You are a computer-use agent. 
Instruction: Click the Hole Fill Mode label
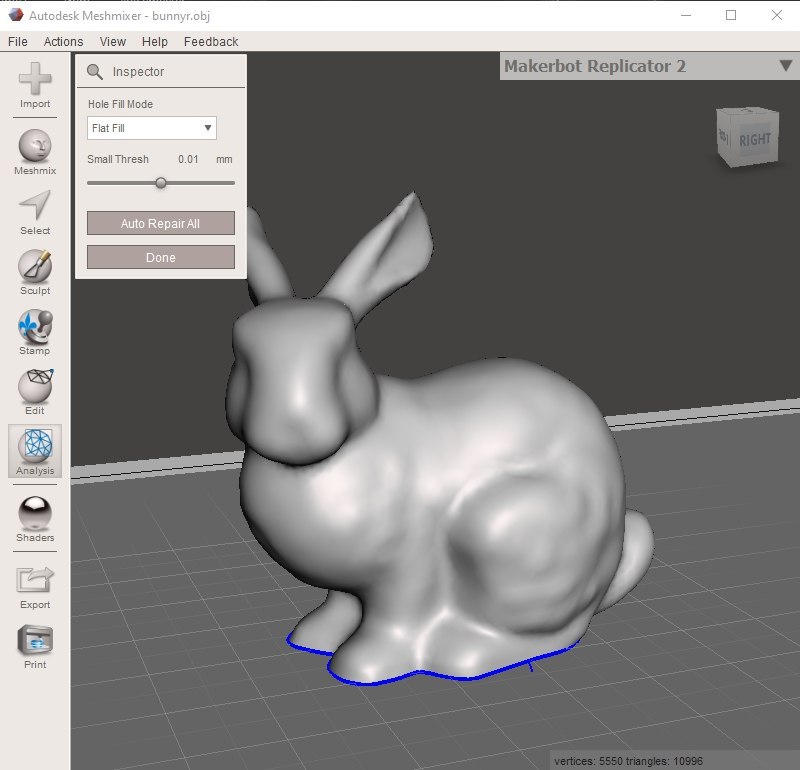coord(120,104)
